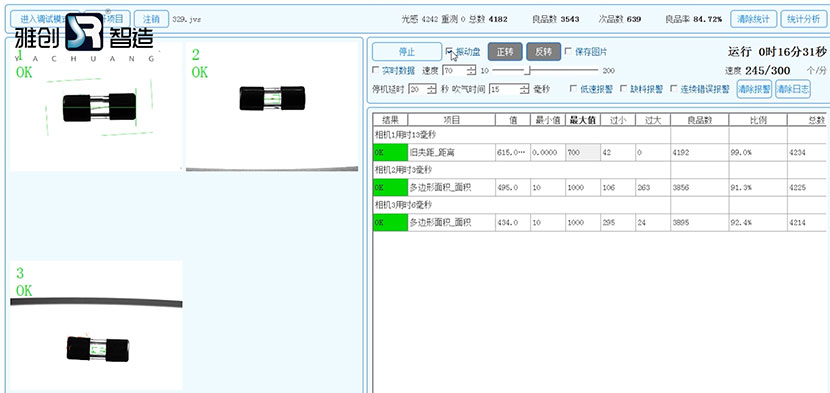Click the 清除报警 clear alarm button
The height and width of the screenshot is (393, 830).
click(x=754, y=89)
